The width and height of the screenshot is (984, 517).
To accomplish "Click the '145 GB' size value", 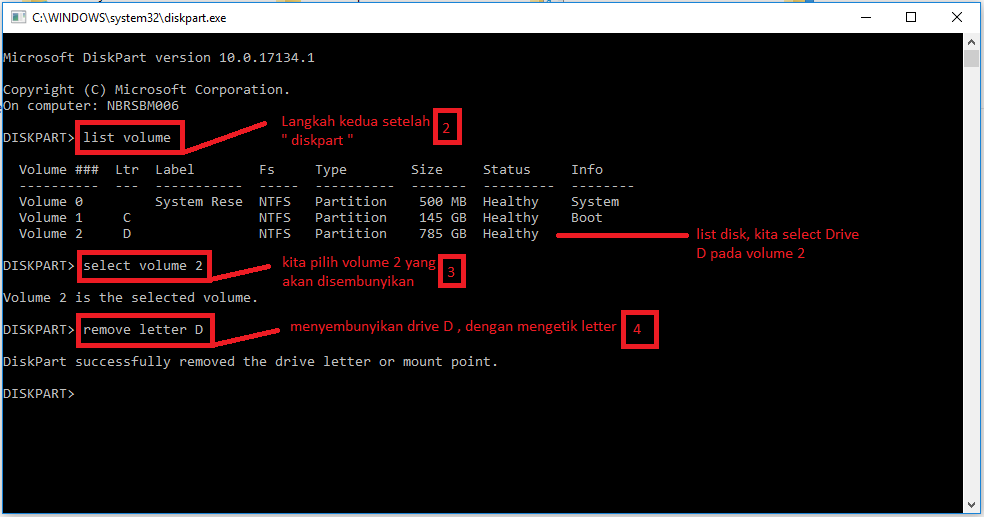I will point(443,218).
